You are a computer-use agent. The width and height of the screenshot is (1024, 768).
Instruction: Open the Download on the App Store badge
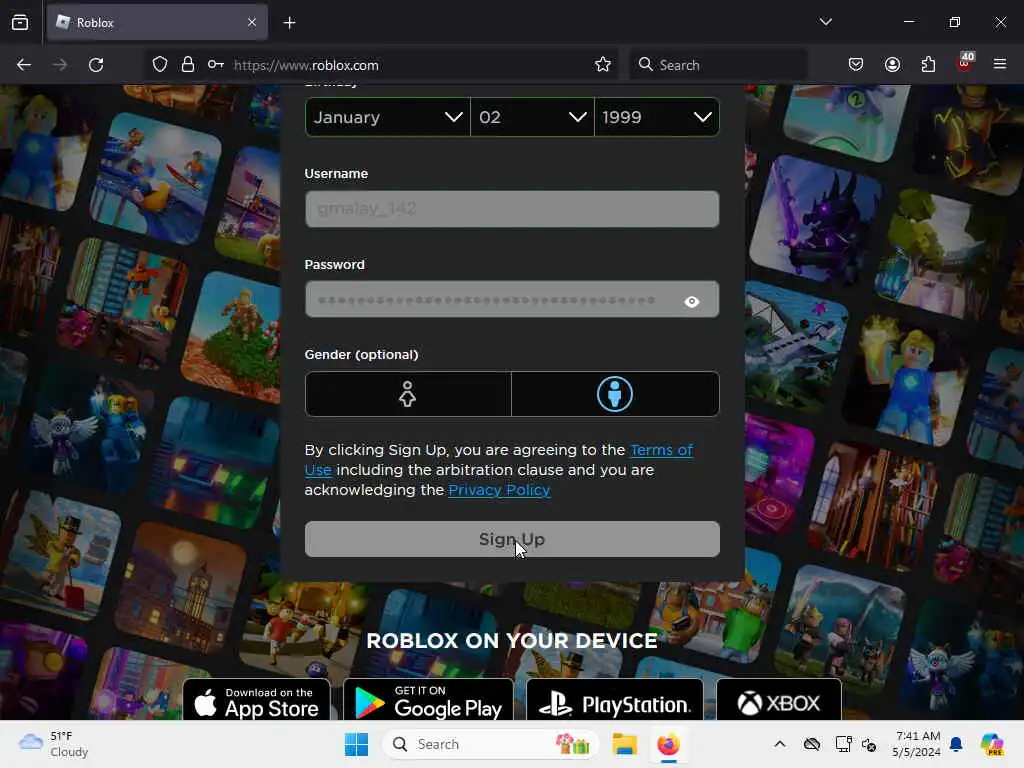(257, 701)
